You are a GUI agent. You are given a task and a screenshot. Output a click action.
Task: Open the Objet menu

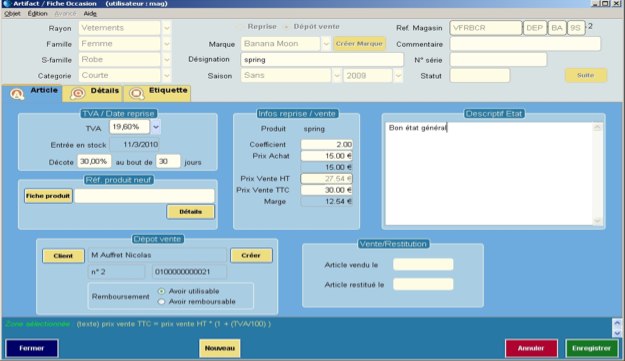point(12,14)
